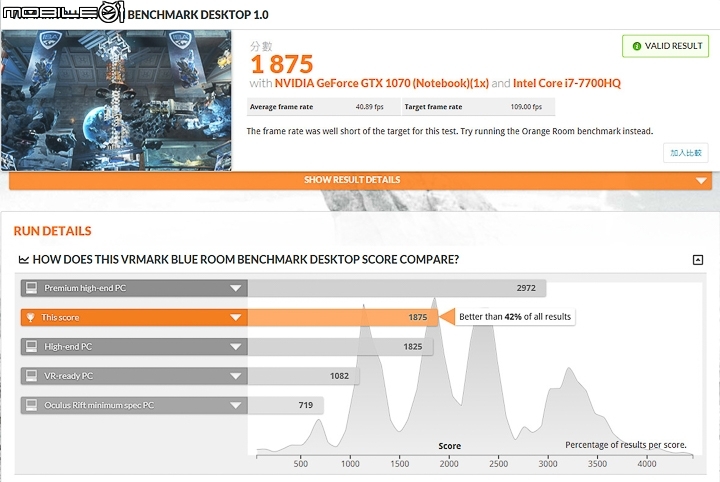Click the trophy icon beside This score

(31, 317)
